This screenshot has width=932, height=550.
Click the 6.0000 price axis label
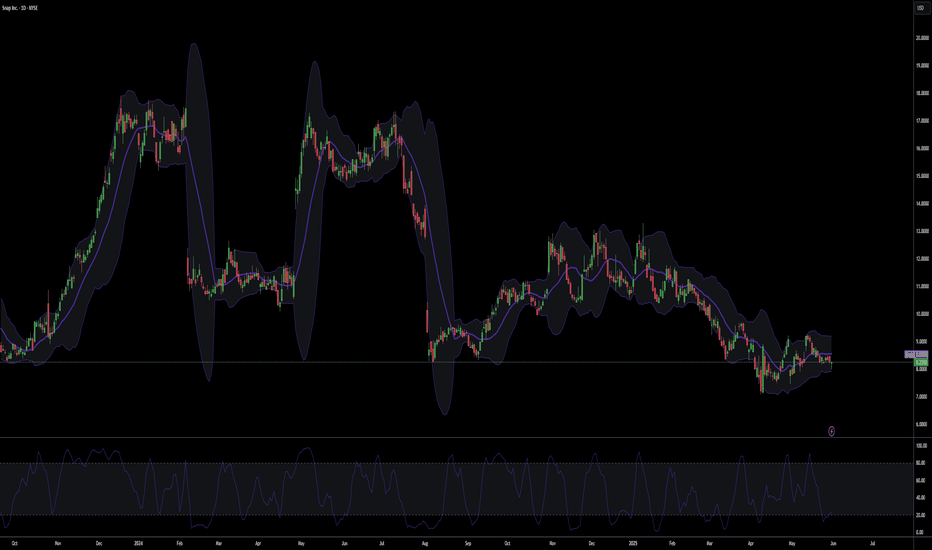tap(922, 425)
